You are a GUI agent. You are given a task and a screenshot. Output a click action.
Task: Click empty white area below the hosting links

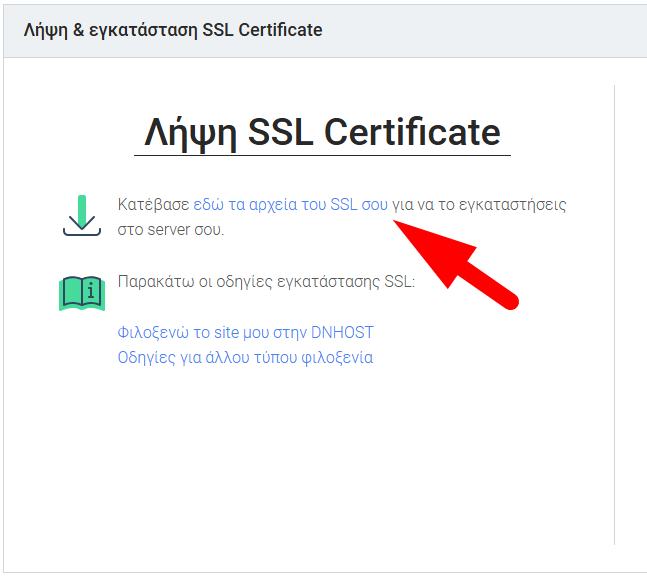309,454
